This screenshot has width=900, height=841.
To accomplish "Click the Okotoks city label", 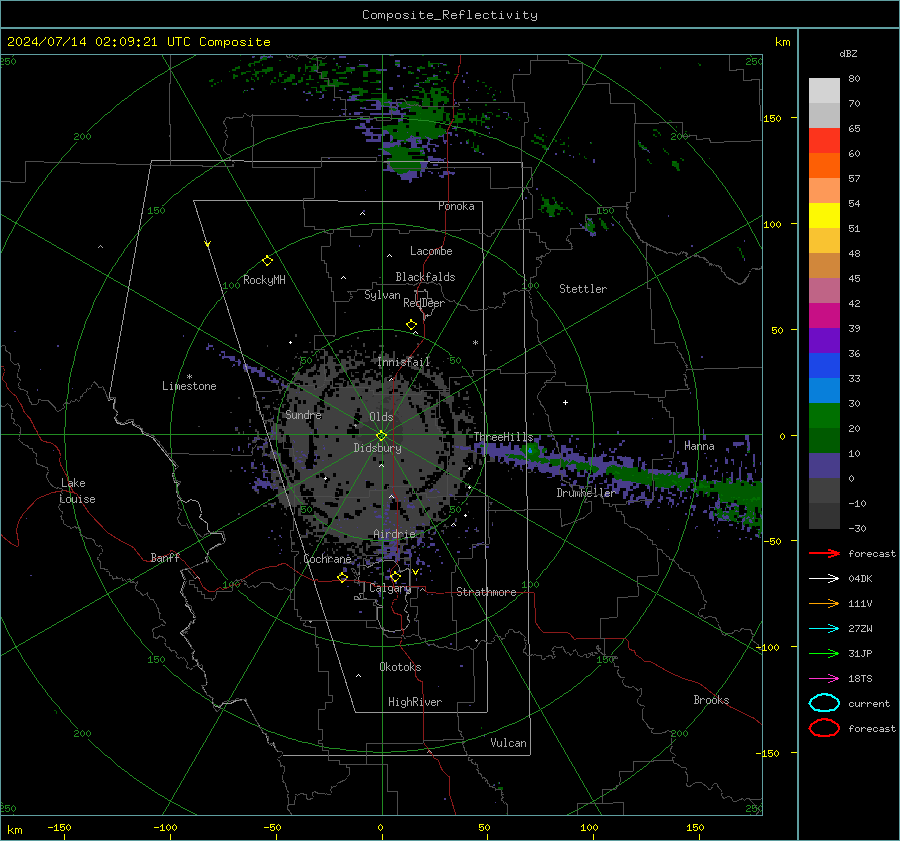I will [x=400, y=667].
